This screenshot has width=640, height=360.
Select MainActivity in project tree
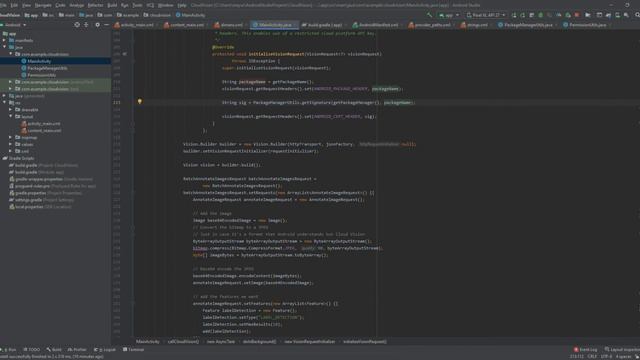[39, 61]
